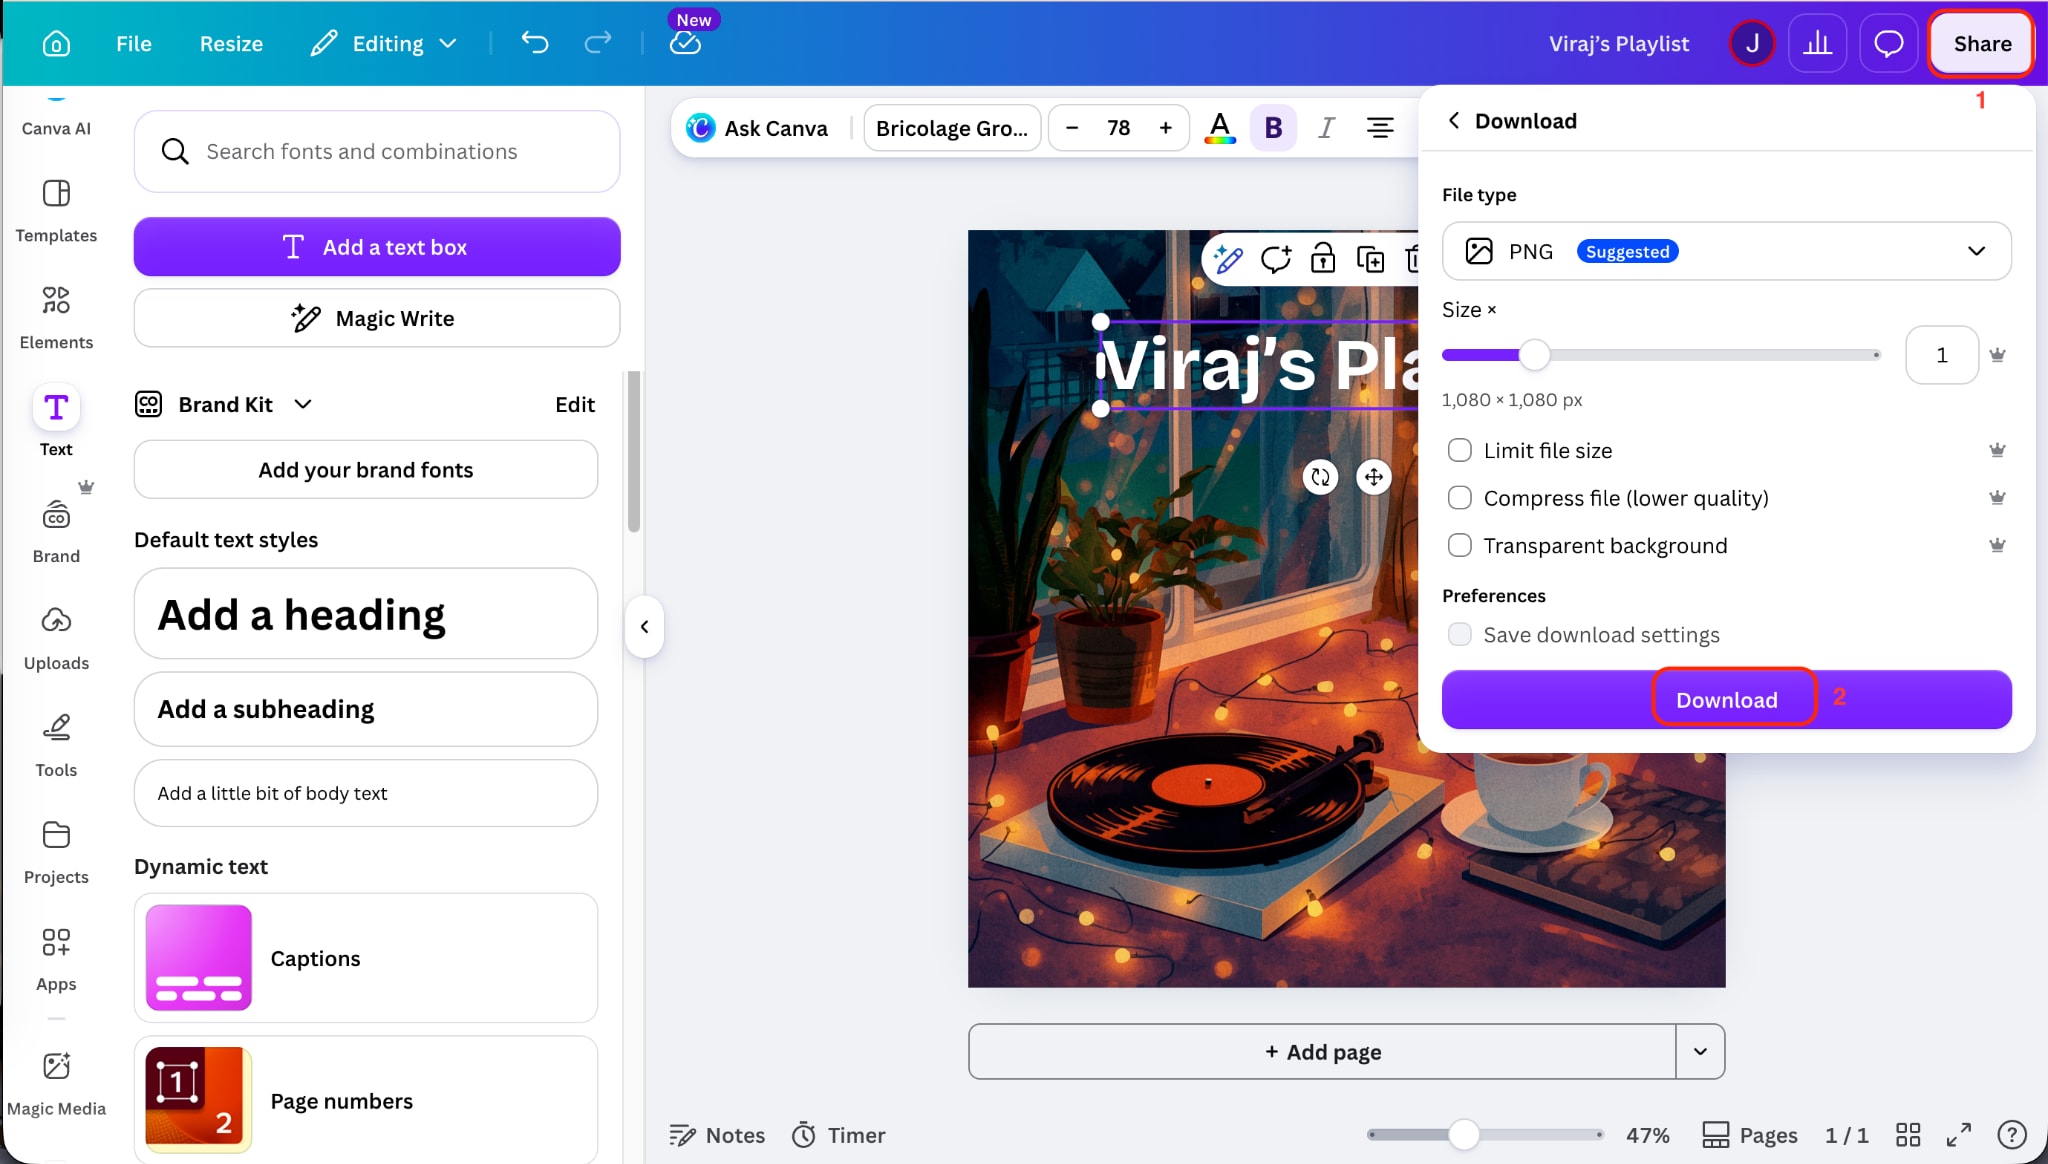
Task: Select Text tab in sidebar
Action: point(56,422)
